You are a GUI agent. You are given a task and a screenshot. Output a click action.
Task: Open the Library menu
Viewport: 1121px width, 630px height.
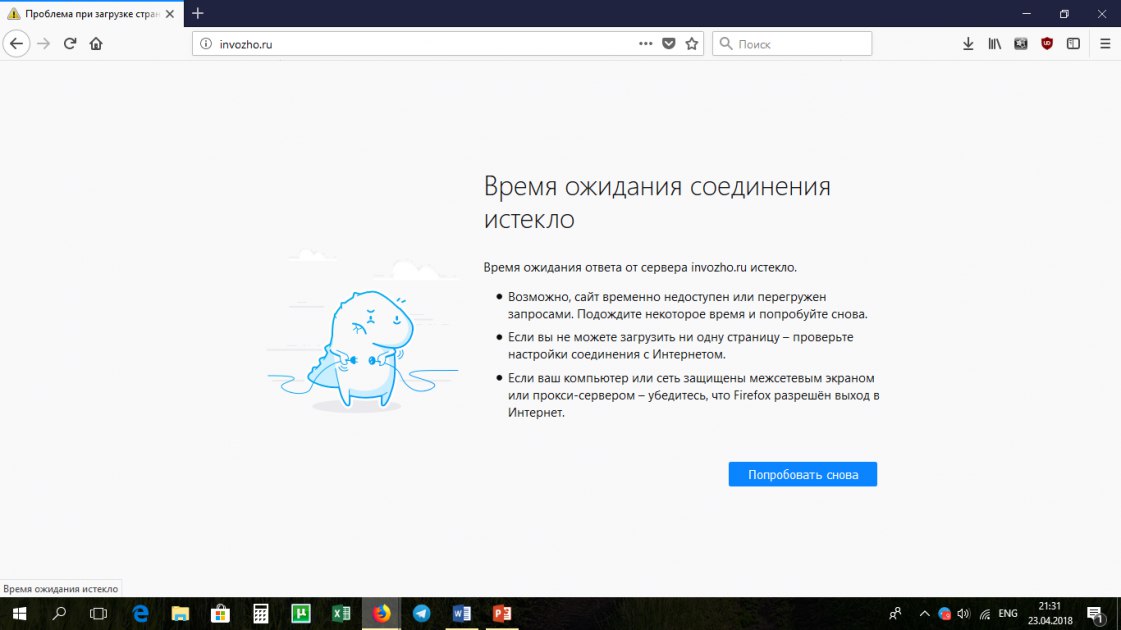pos(994,44)
